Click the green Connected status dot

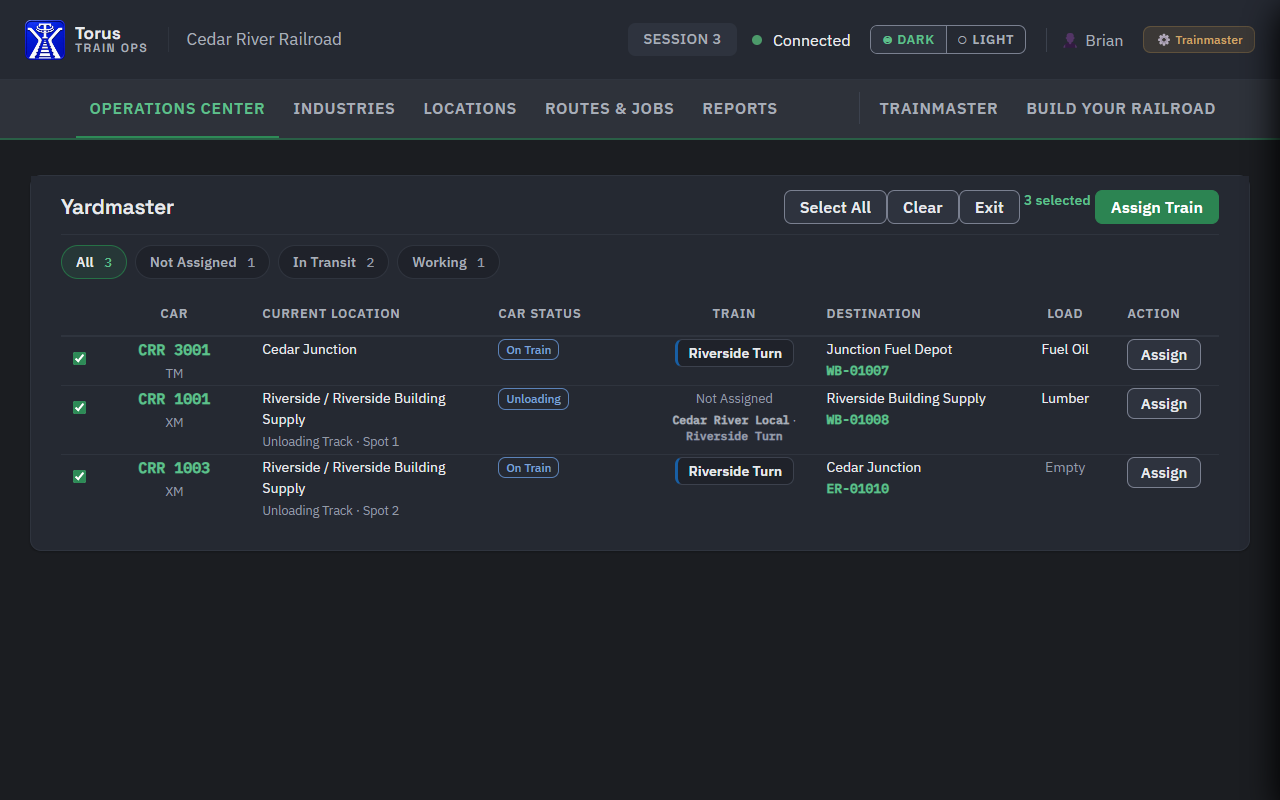click(757, 40)
